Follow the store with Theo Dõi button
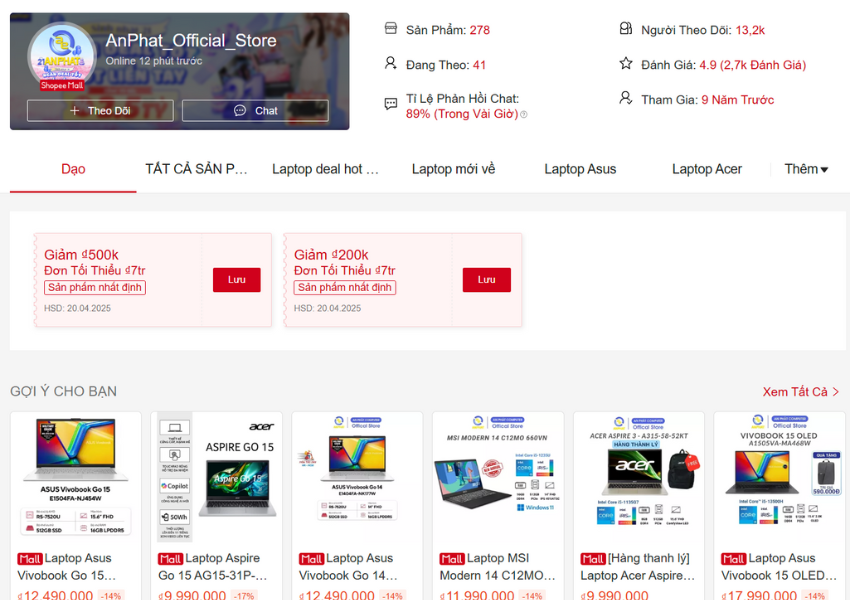850x600 pixels. tap(100, 111)
